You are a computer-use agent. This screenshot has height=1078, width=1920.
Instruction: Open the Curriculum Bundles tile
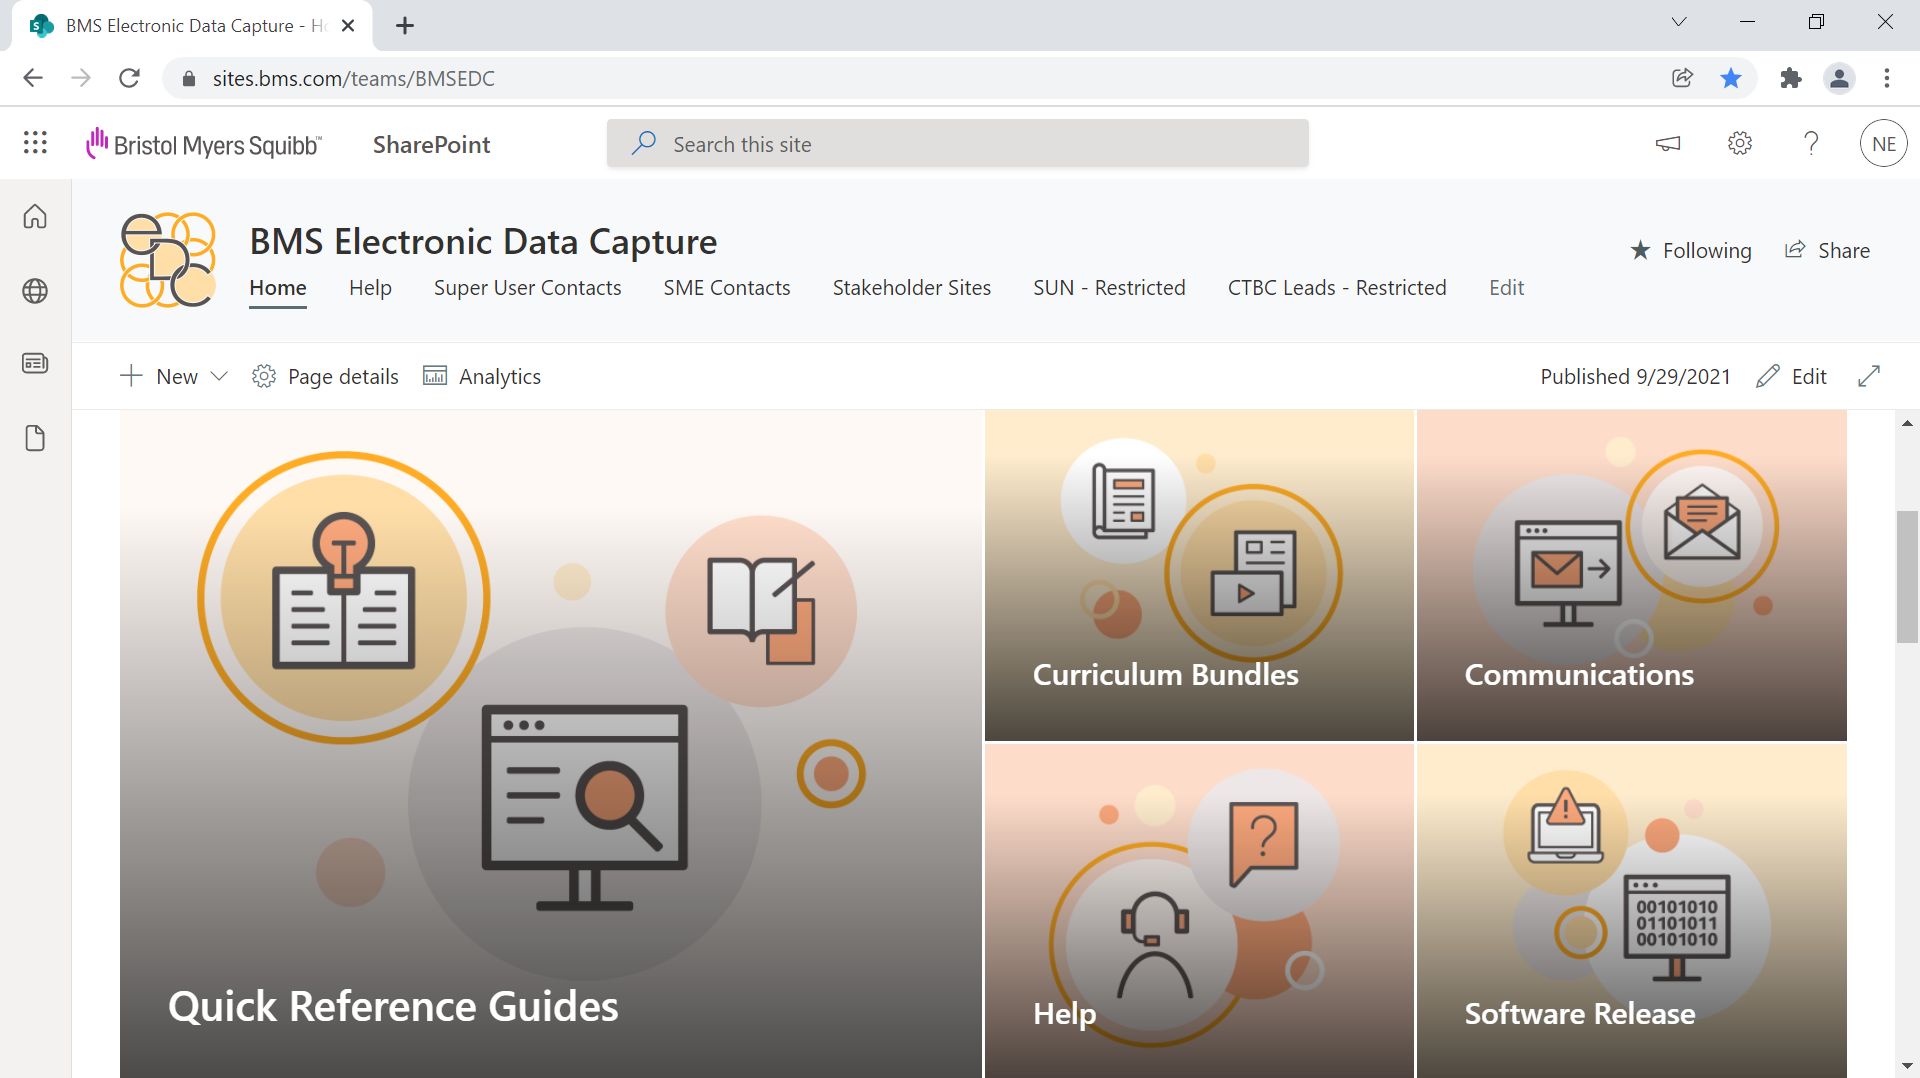point(1199,575)
